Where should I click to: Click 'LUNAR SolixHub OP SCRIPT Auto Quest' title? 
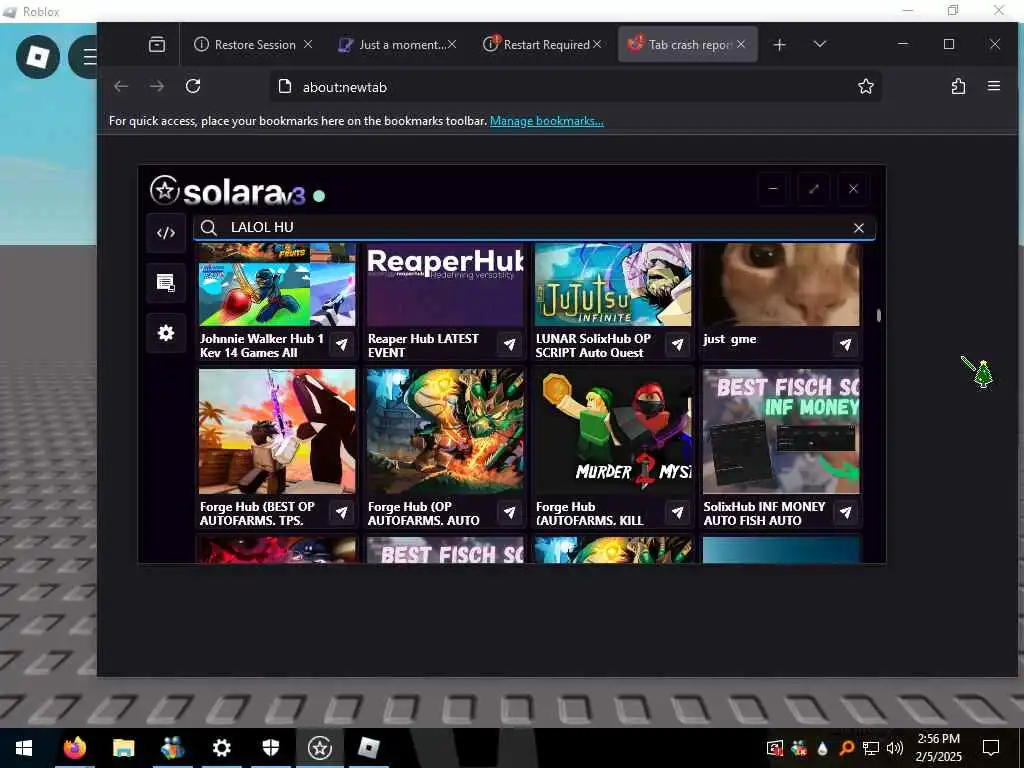tap(593, 345)
